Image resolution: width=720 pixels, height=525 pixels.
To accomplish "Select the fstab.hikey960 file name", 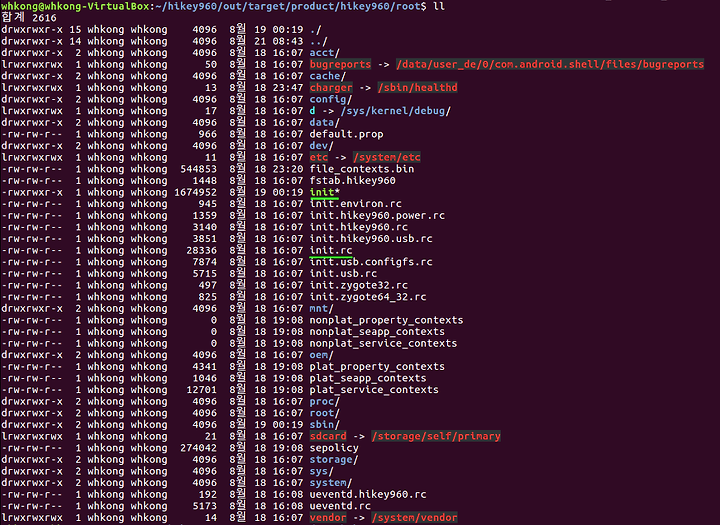I will pyautogui.click(x=353, y=181).
